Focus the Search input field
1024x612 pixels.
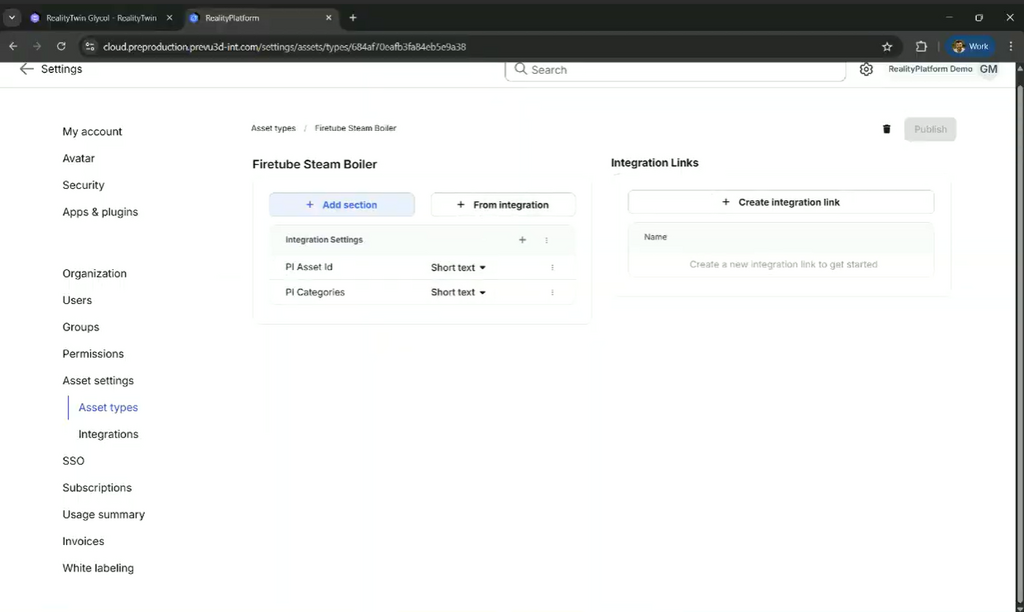coord(675,70)
